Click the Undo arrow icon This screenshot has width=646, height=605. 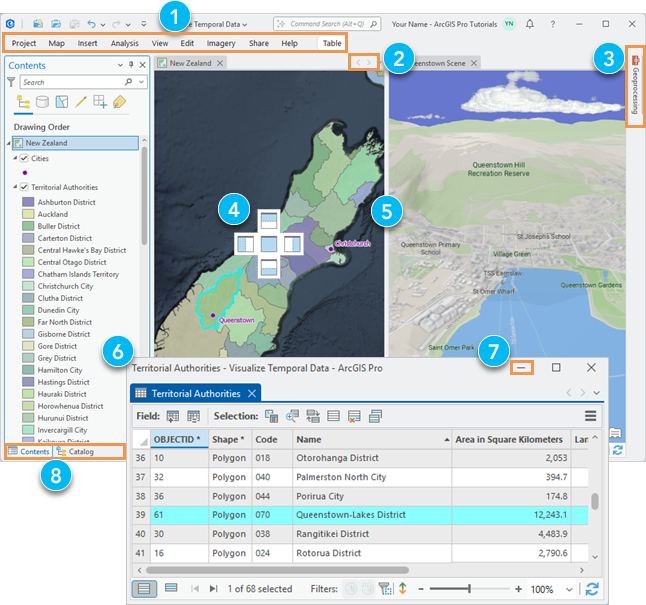coord(91,24)
